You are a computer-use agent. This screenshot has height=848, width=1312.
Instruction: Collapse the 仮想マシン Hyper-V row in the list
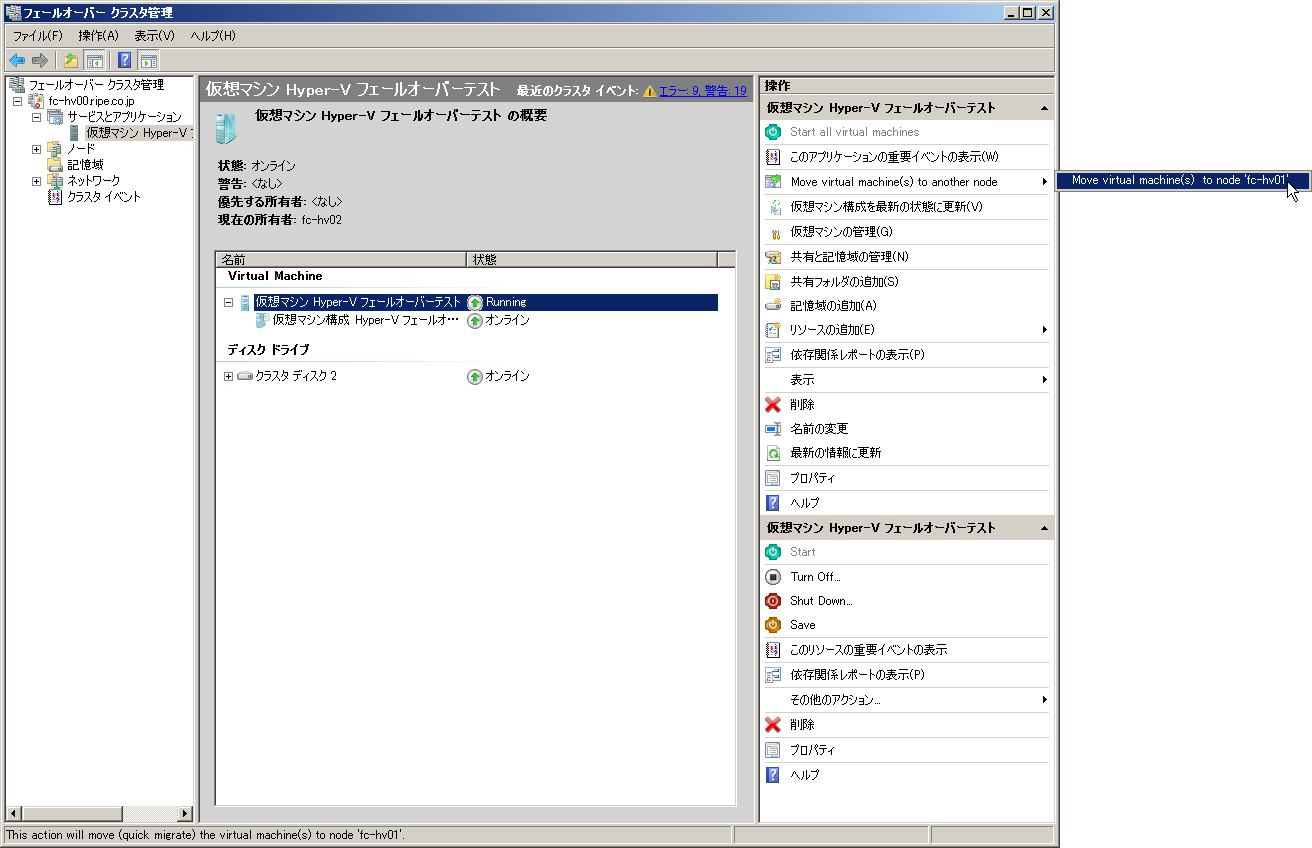[x=228, y=302]
